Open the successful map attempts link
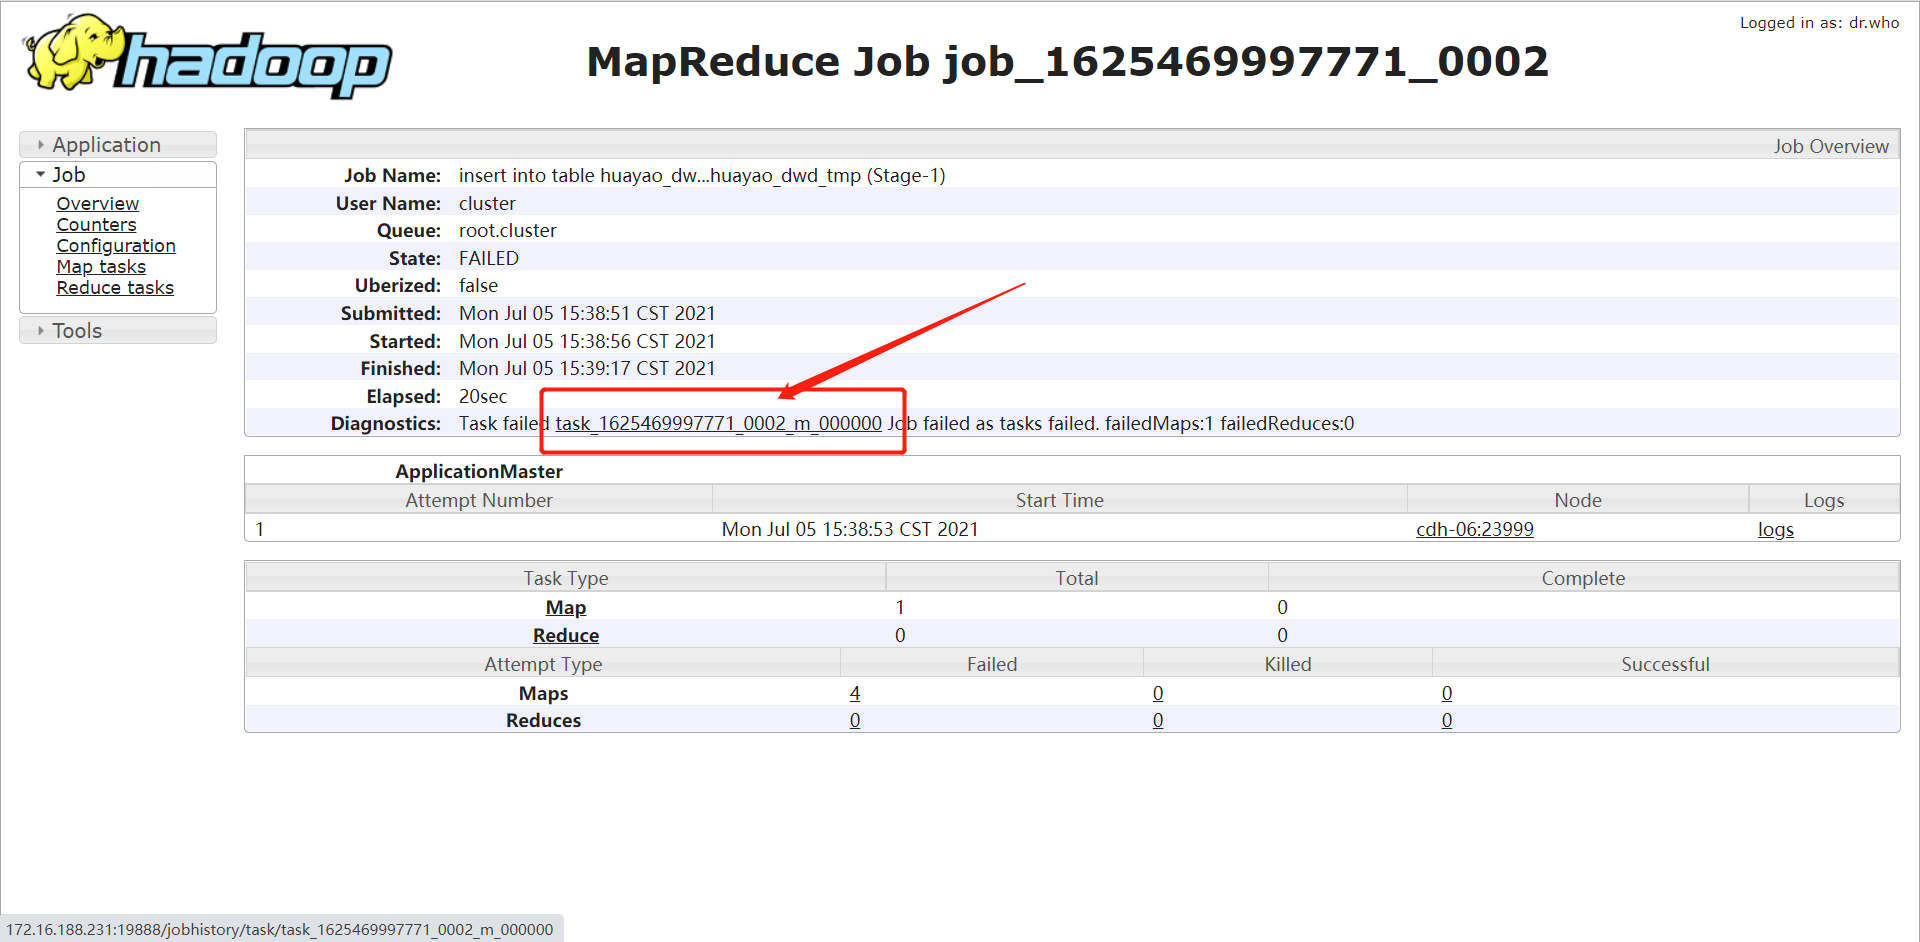 click(1447, 693)
